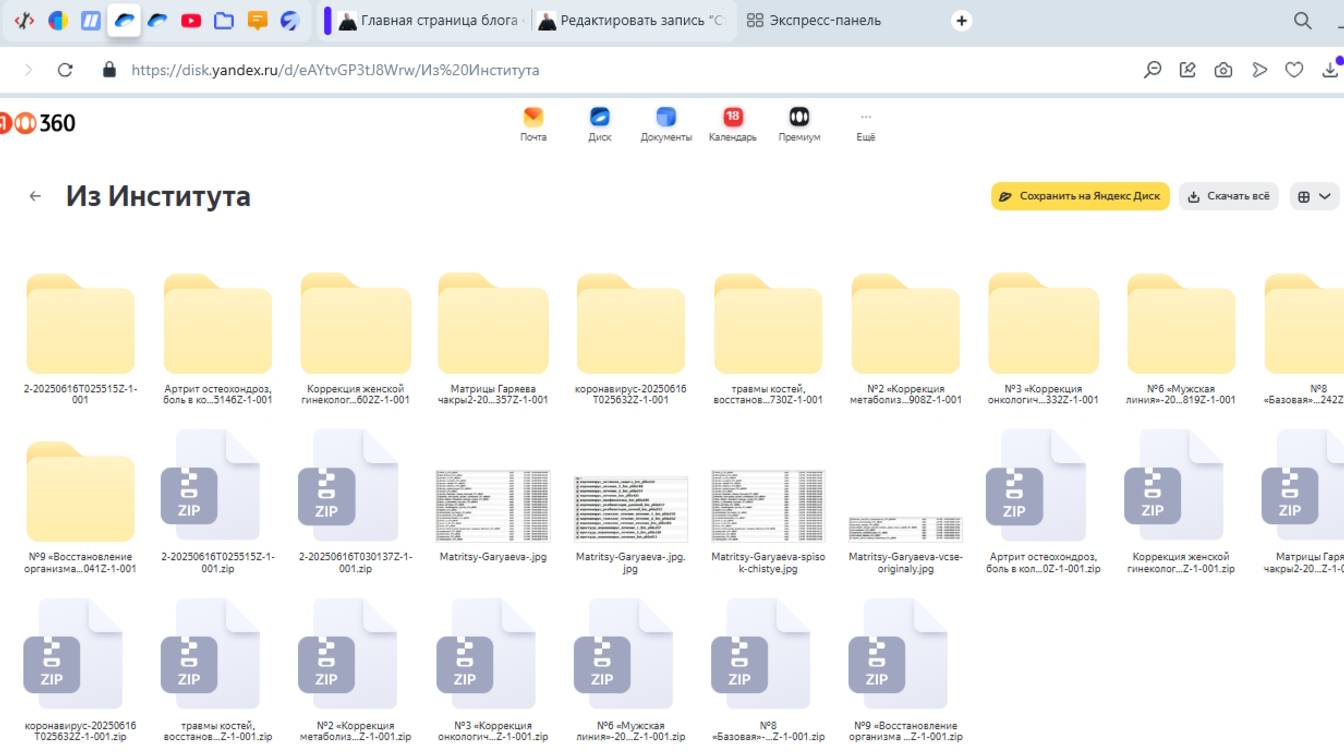Select folder Матрицы Гаряева чакры2
This screenshot has width=1344, height=755.
(493, 338)
